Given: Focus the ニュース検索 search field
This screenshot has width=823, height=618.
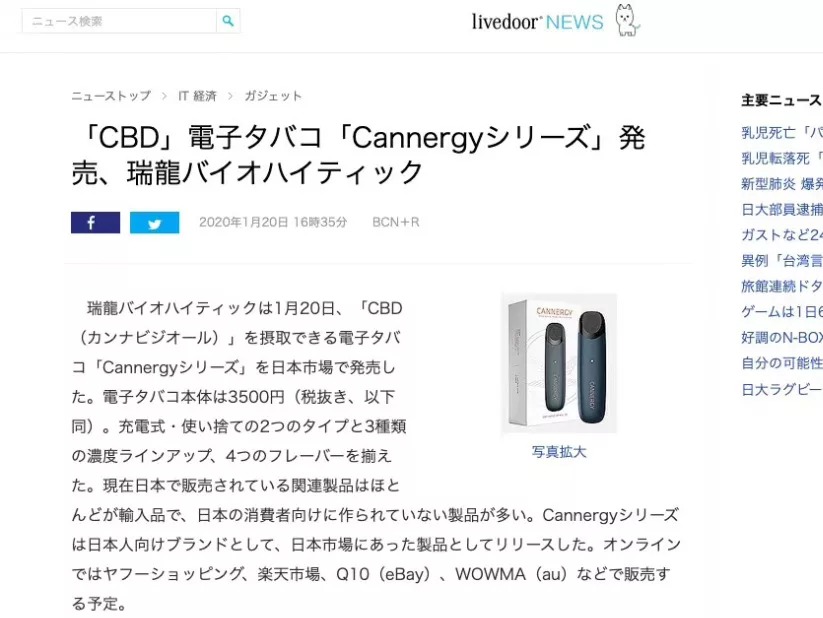Looking at the screenshot, I should pyautogui.click(x=119, y=21).
